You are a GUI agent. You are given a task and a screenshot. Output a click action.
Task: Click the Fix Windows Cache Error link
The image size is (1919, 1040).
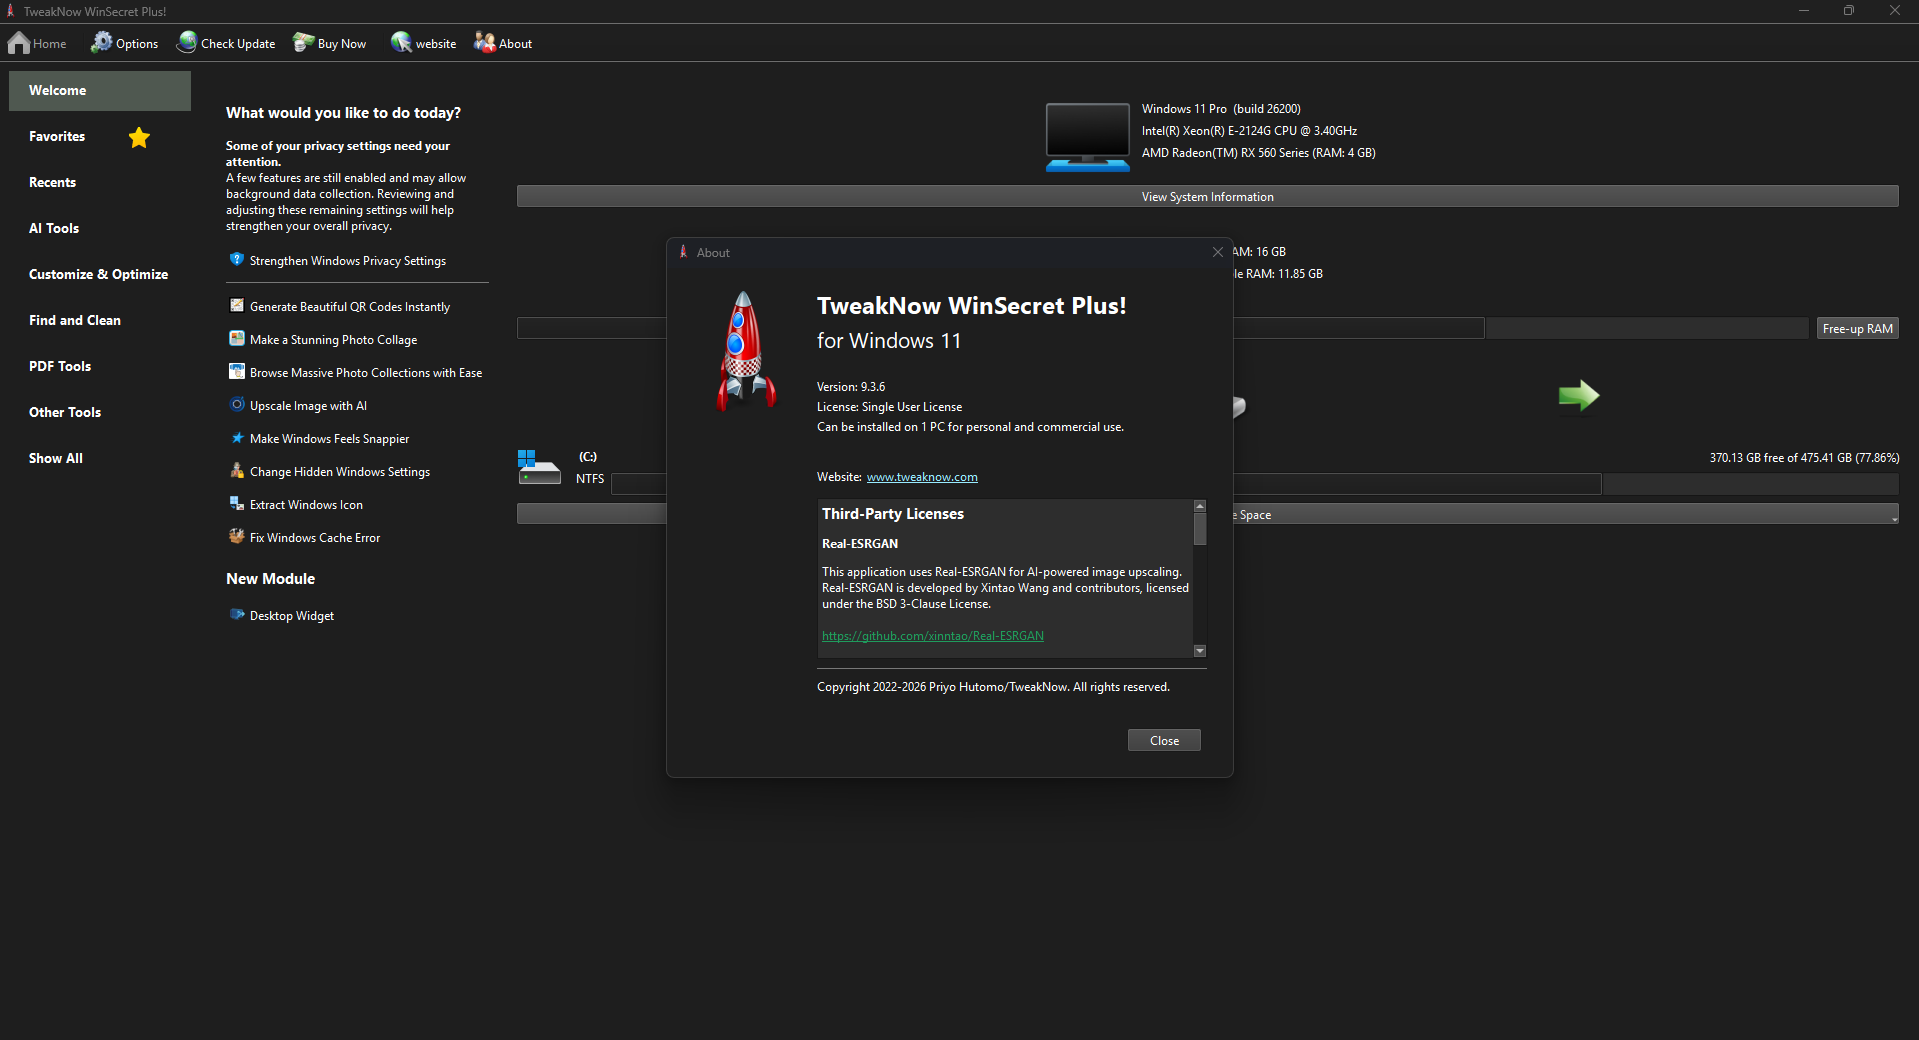(315, 538)
